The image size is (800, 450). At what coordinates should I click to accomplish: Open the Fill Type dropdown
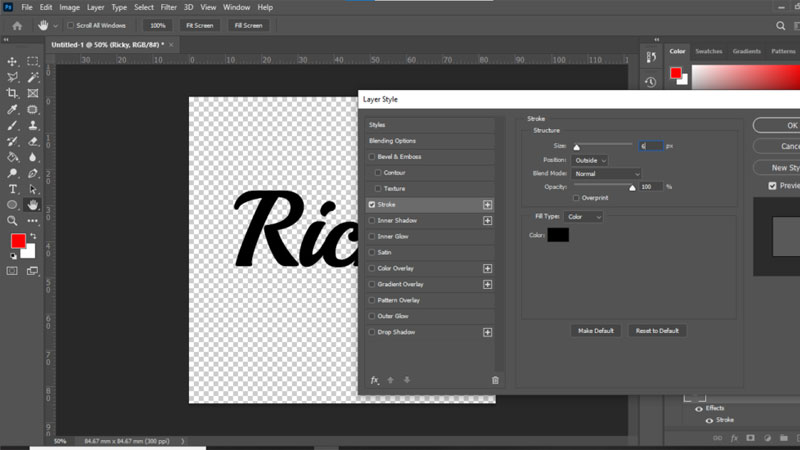click(583, 217)
